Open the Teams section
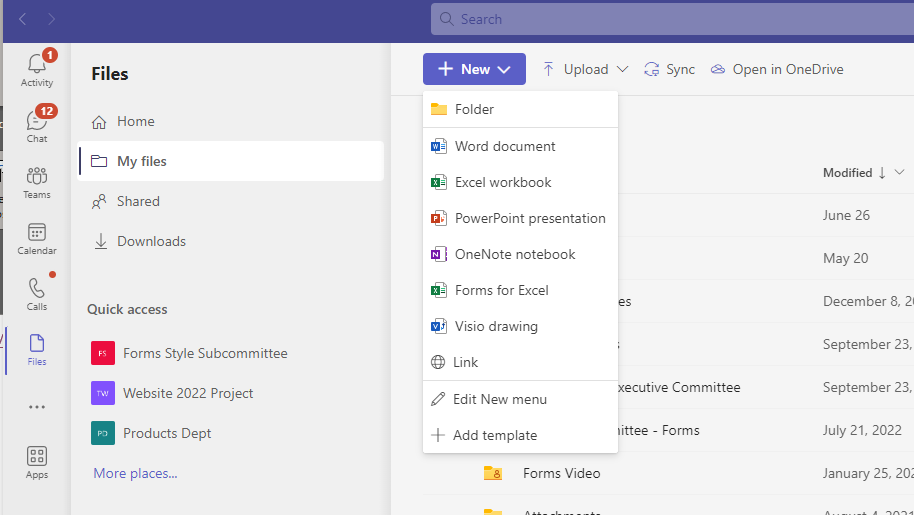Viewport: 914px width, 515px height. pos(37,182)
